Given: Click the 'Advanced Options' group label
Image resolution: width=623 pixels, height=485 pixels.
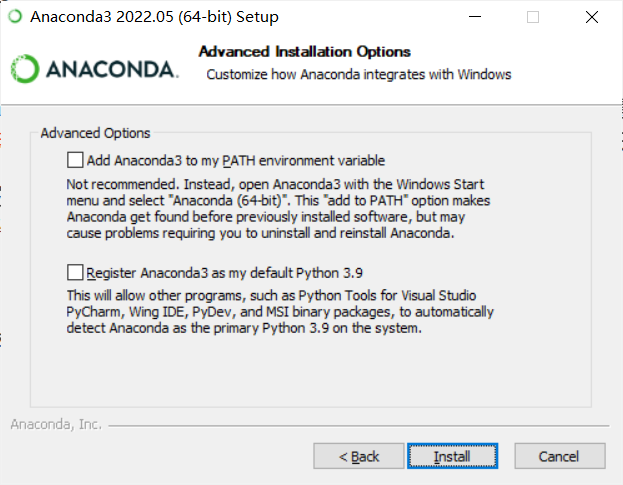Looking at the screenshot, I should 94,133.
